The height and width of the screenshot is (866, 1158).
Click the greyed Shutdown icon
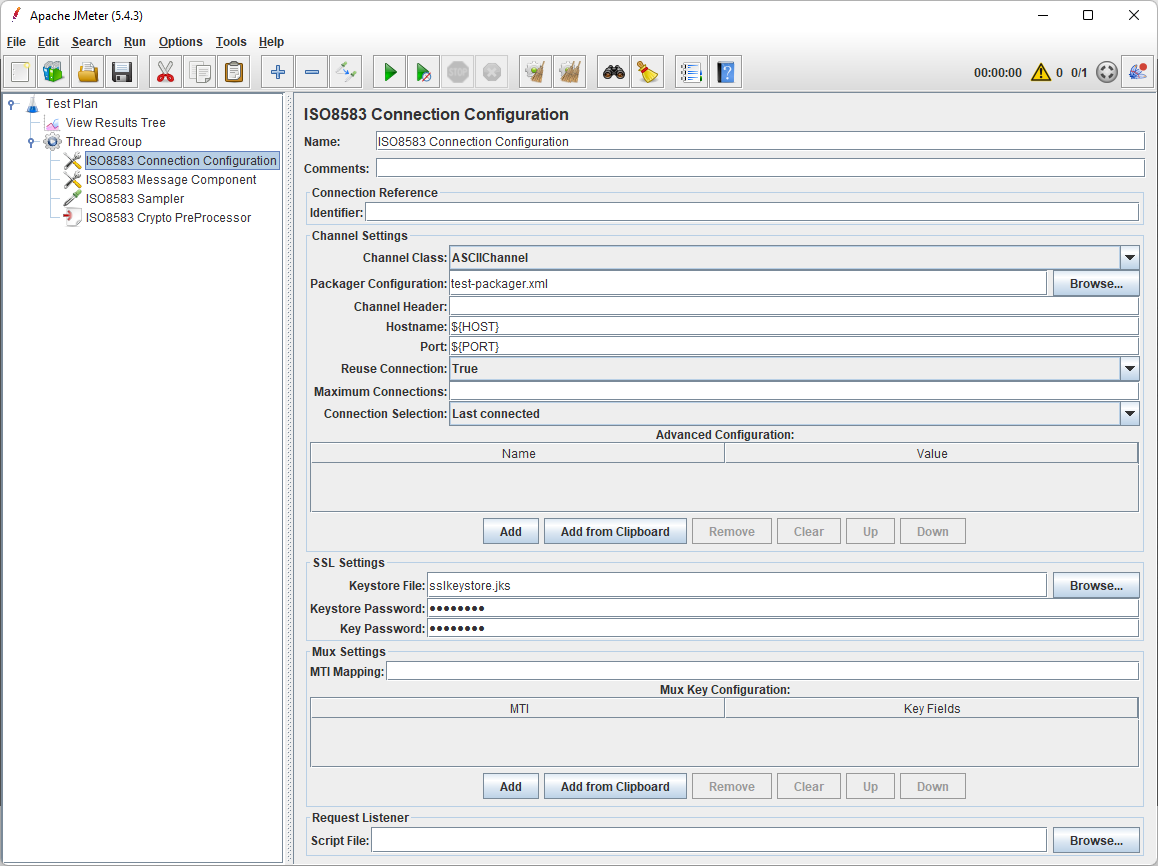(492, 72)
